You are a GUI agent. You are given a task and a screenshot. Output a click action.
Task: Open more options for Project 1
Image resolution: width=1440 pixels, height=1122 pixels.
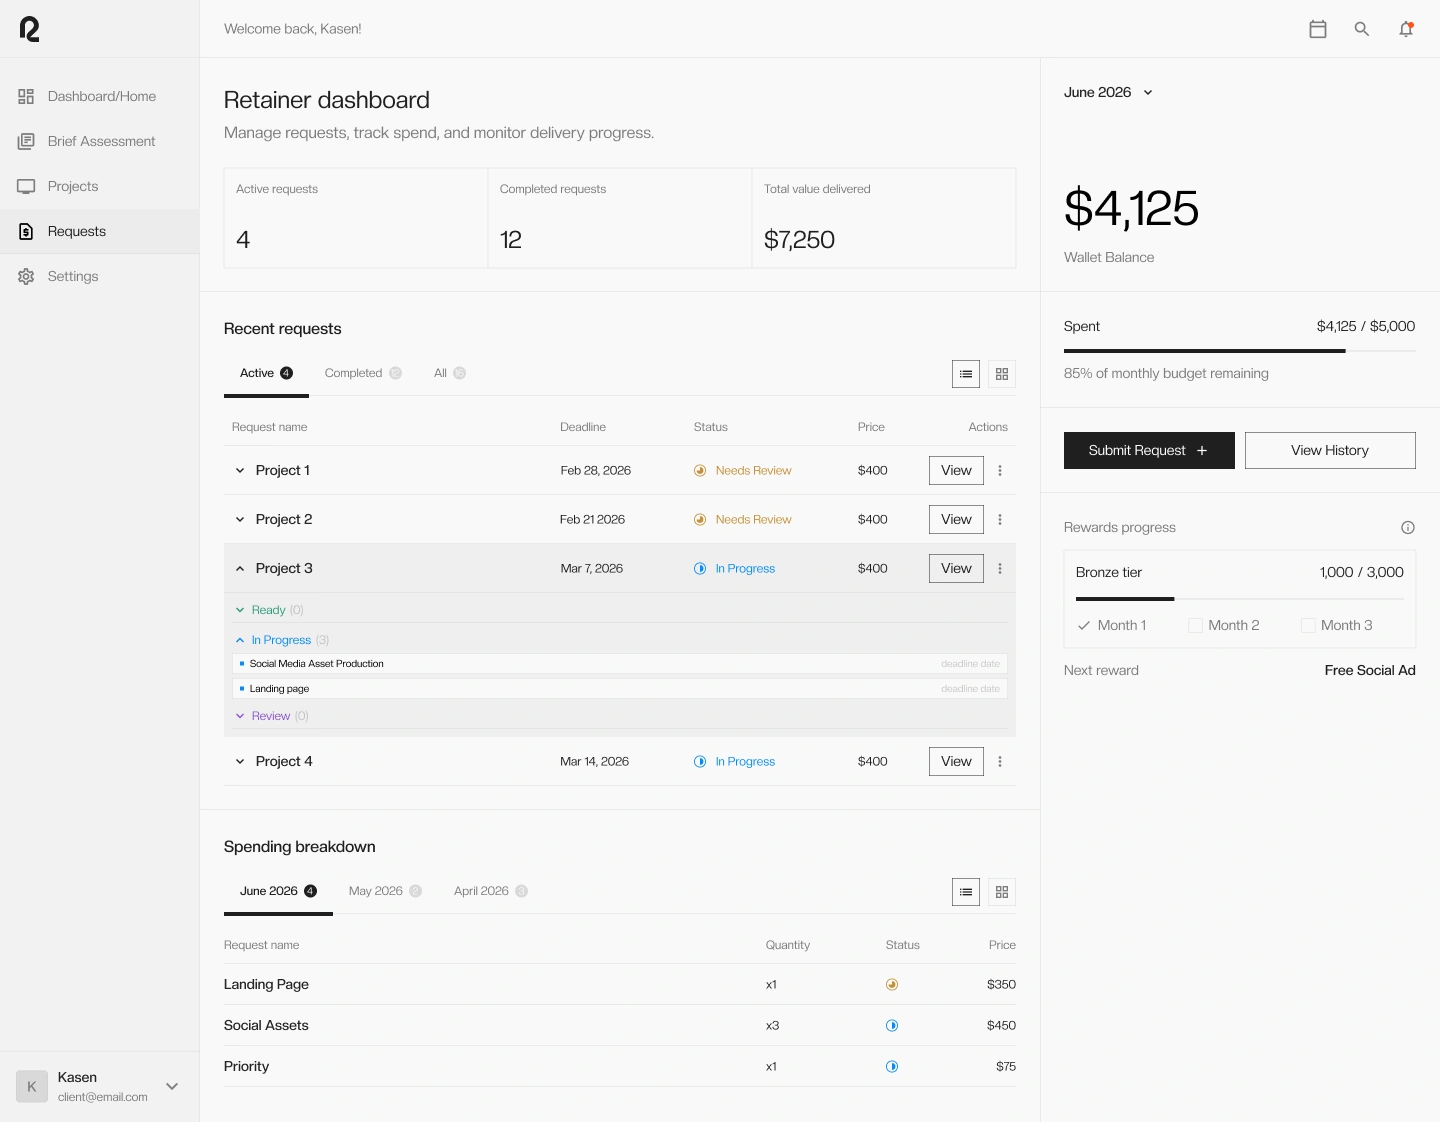click(x=1000, y=471)
